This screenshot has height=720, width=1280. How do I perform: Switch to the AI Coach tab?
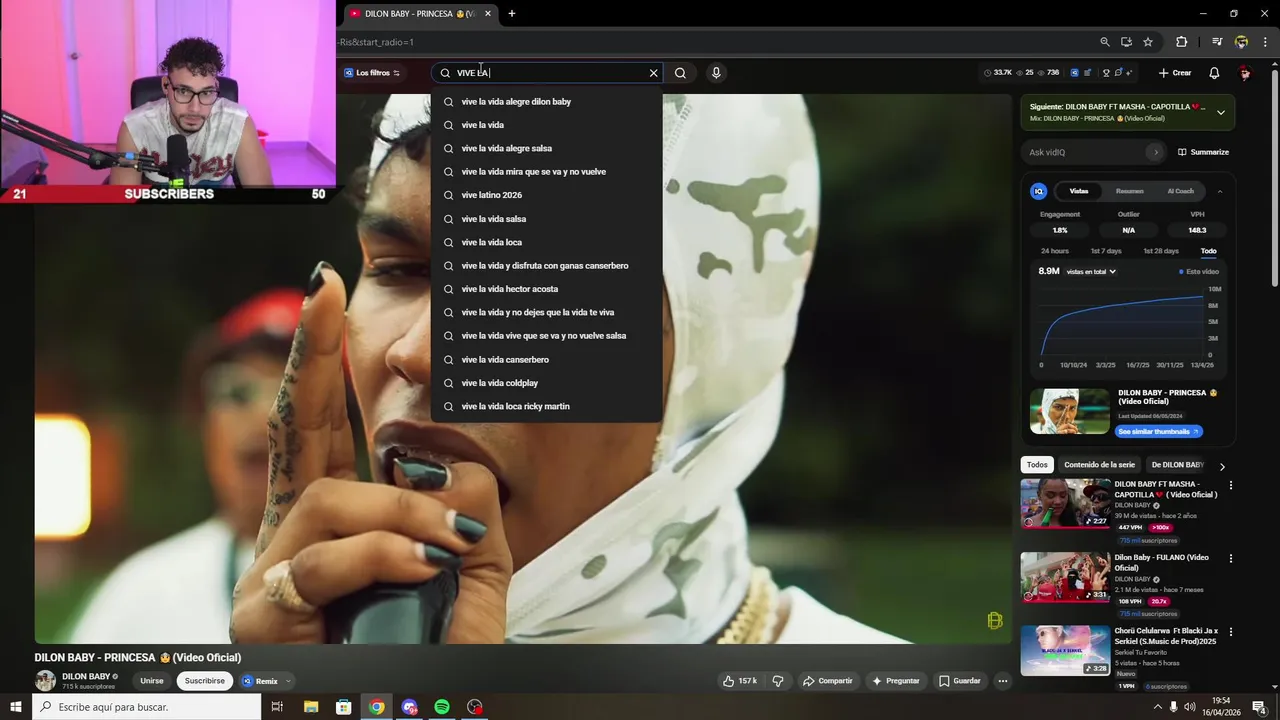[x=1180, y=191]
